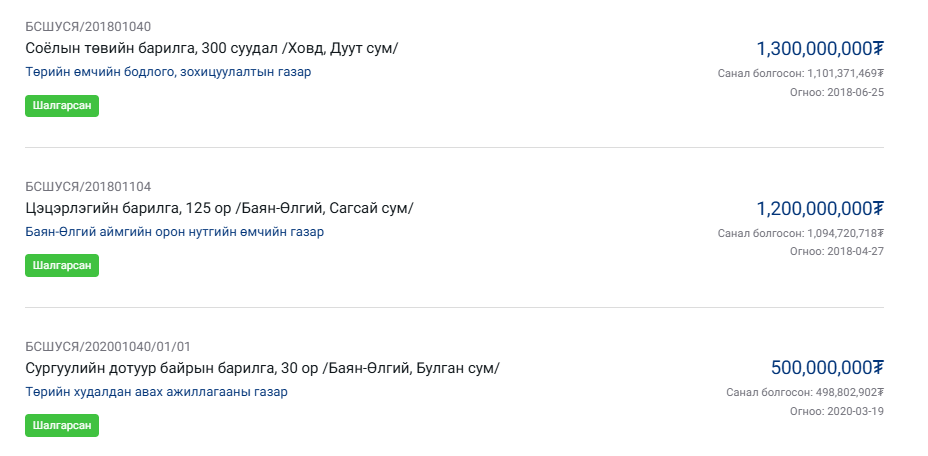
Task: Click the Шалгарсан badge under Сургуулийн дотуур байрын барилга
Action: coord(62,425)
